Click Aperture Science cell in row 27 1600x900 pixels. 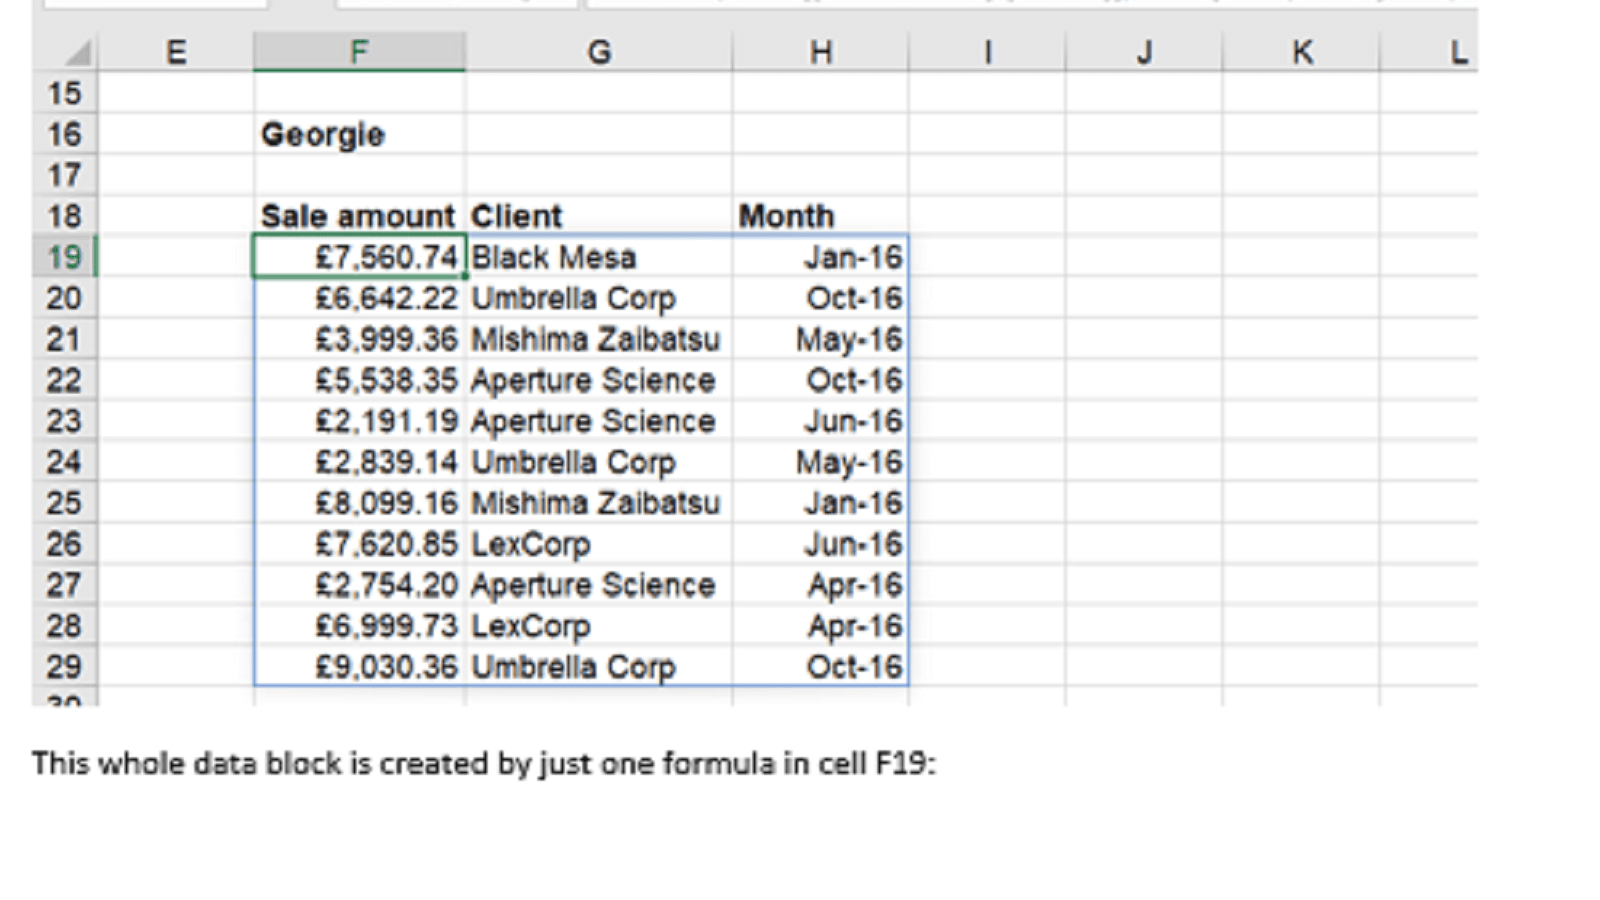tap(593, 585)
